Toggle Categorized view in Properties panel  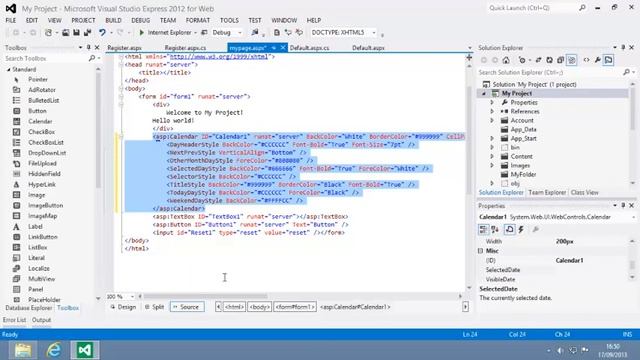point(483,229)
